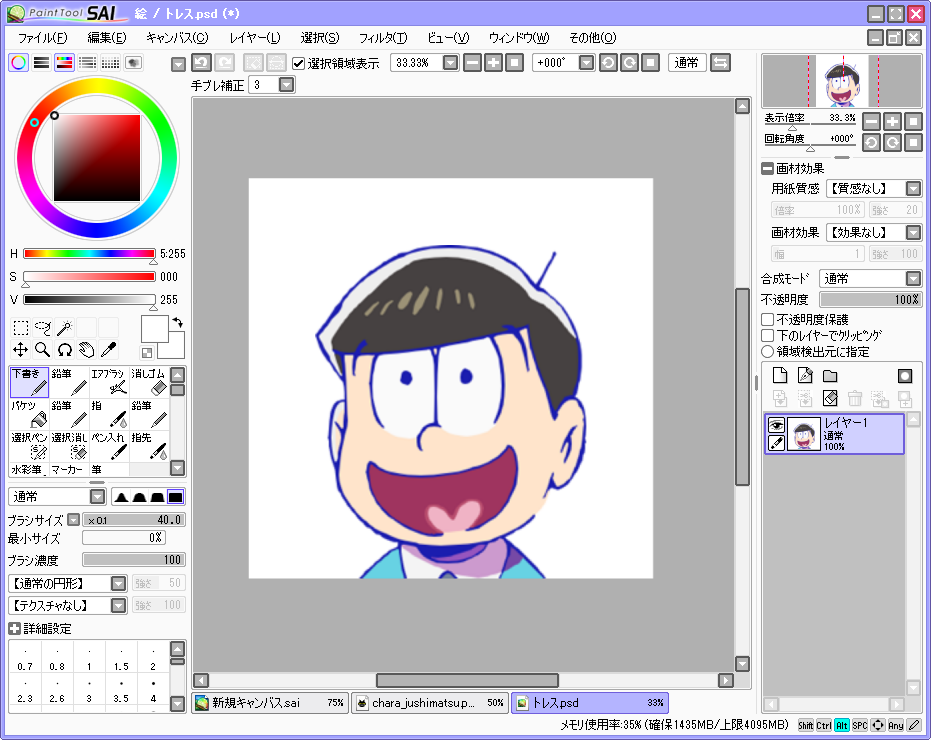Create a new linework layer

[x=805, y=375]
